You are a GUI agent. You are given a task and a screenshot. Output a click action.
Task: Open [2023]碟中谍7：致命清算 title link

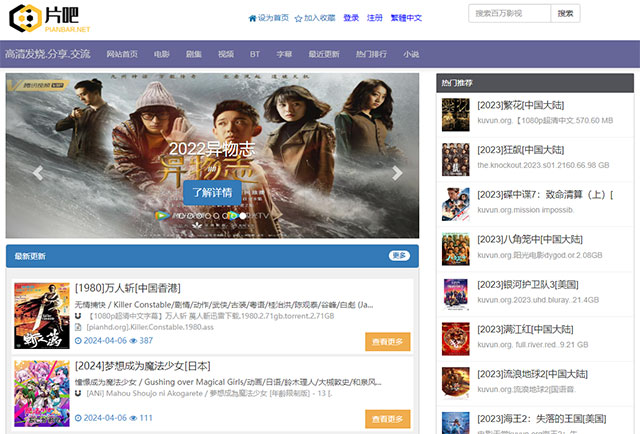click(545, 195)
